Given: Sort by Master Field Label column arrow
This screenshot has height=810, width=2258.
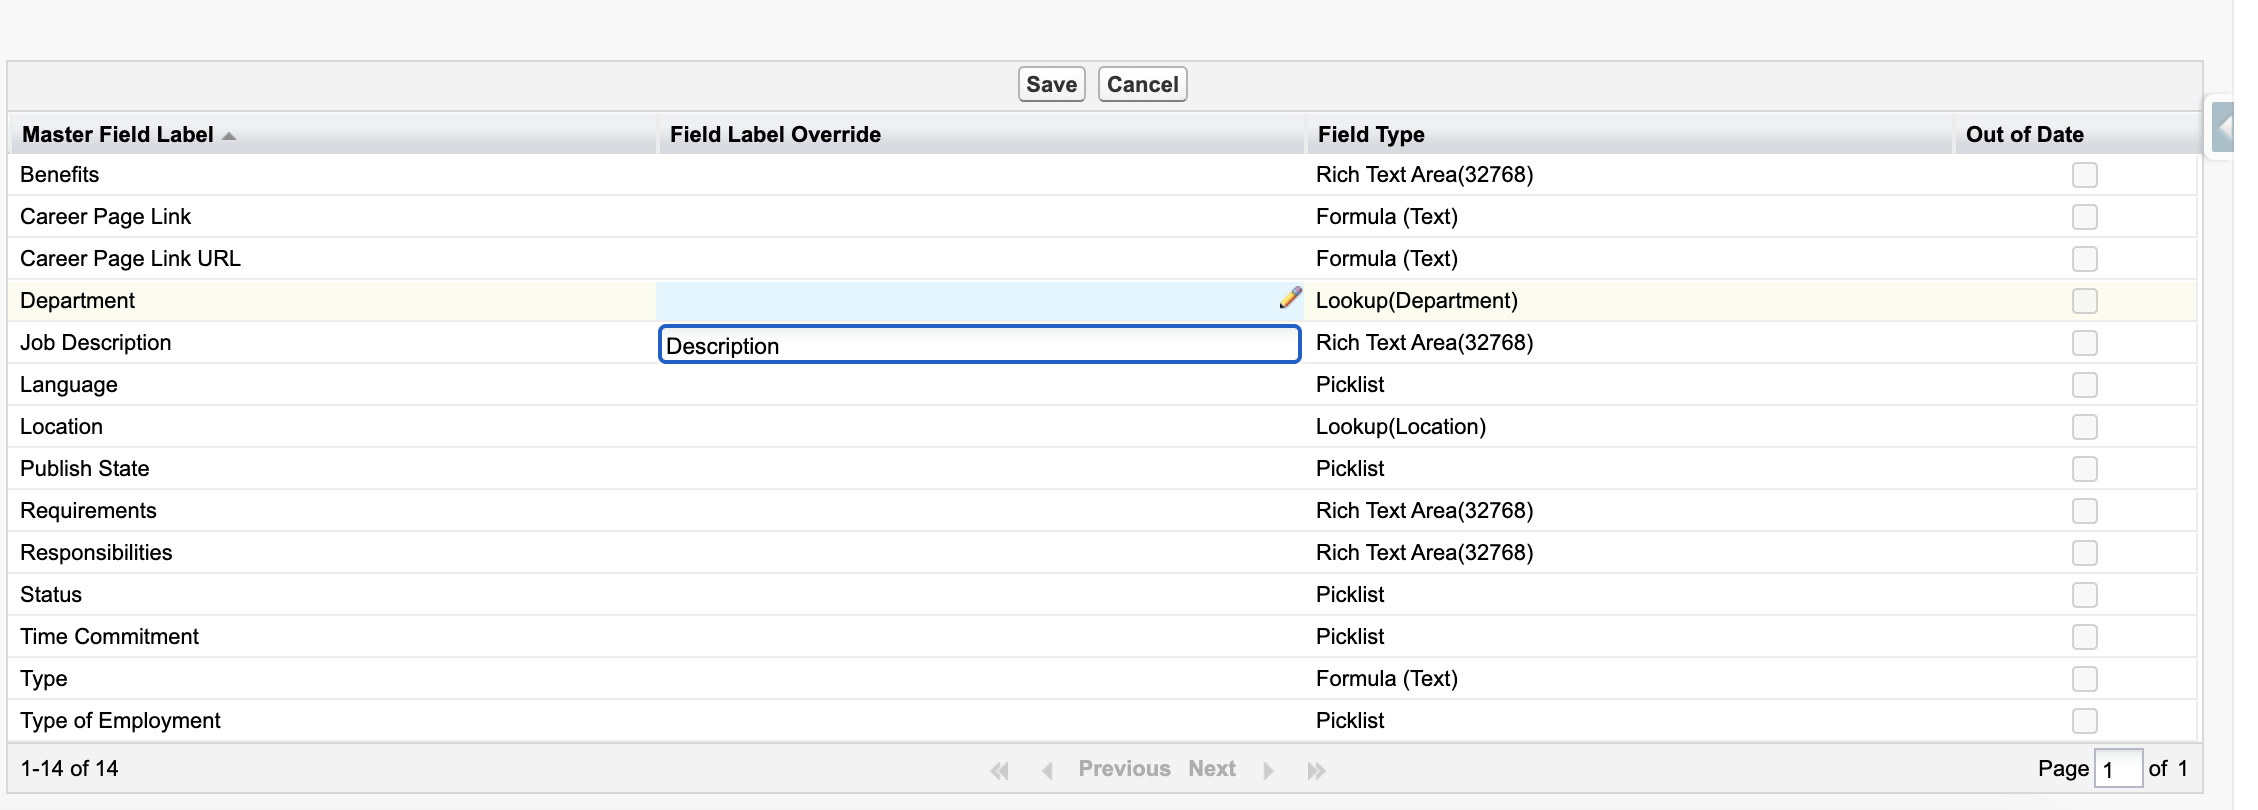Looking at the screenshot, I should tap(229, 136).
